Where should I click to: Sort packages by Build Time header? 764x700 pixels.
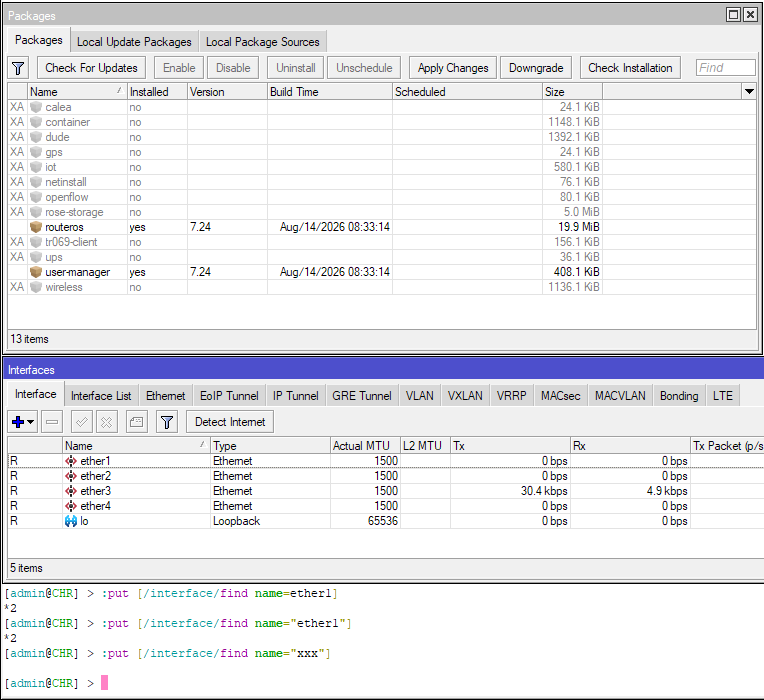[329, 92]
